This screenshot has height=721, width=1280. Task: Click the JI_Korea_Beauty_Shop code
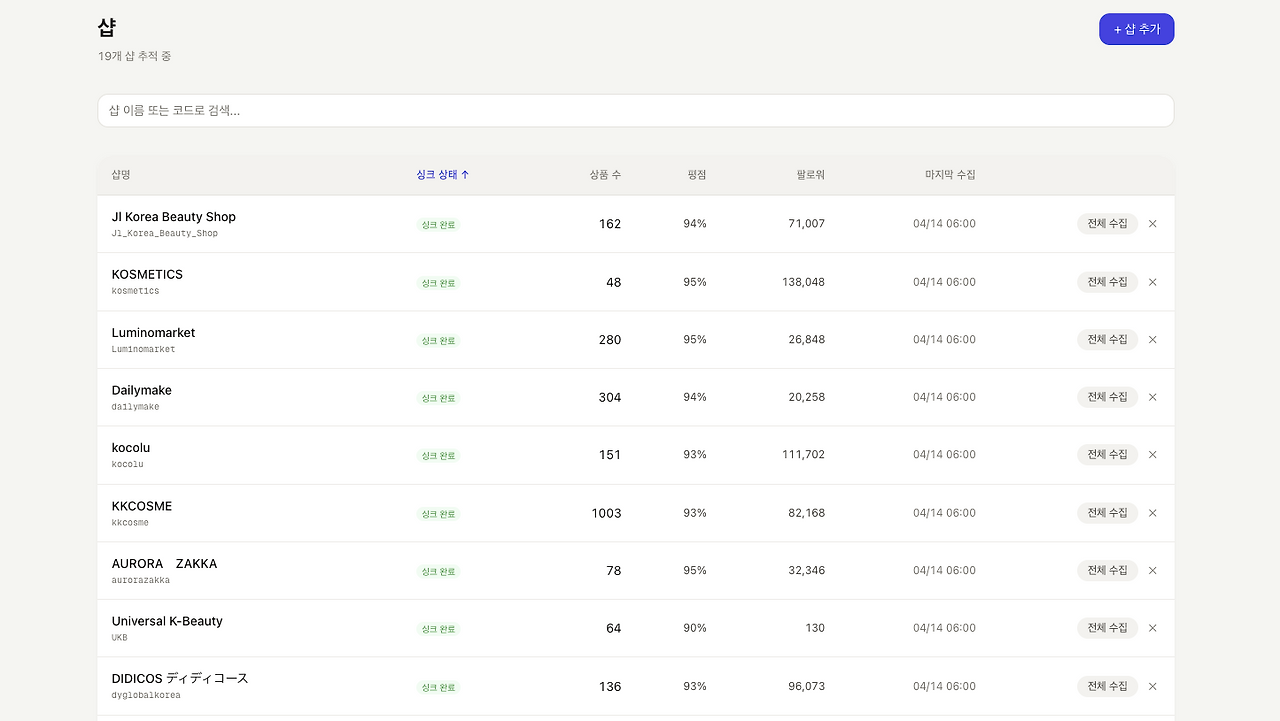click(165, 234)
